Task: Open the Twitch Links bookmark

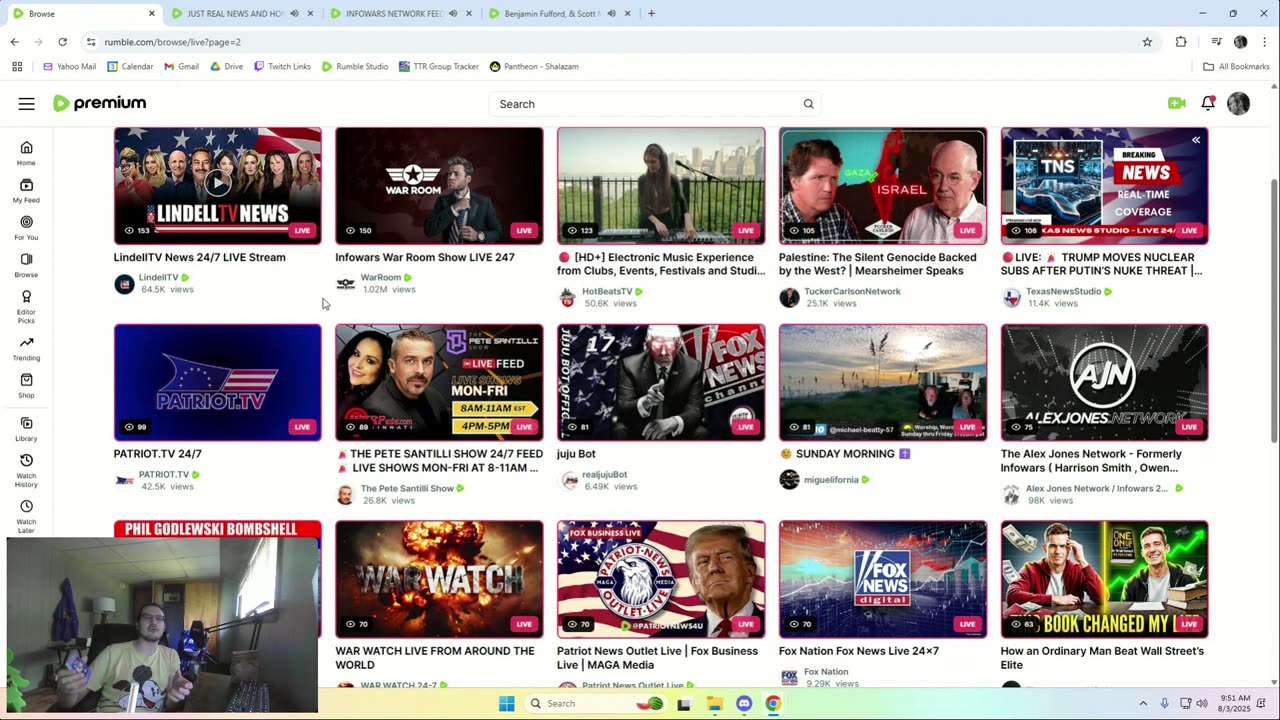Action: tap(282, 66)
